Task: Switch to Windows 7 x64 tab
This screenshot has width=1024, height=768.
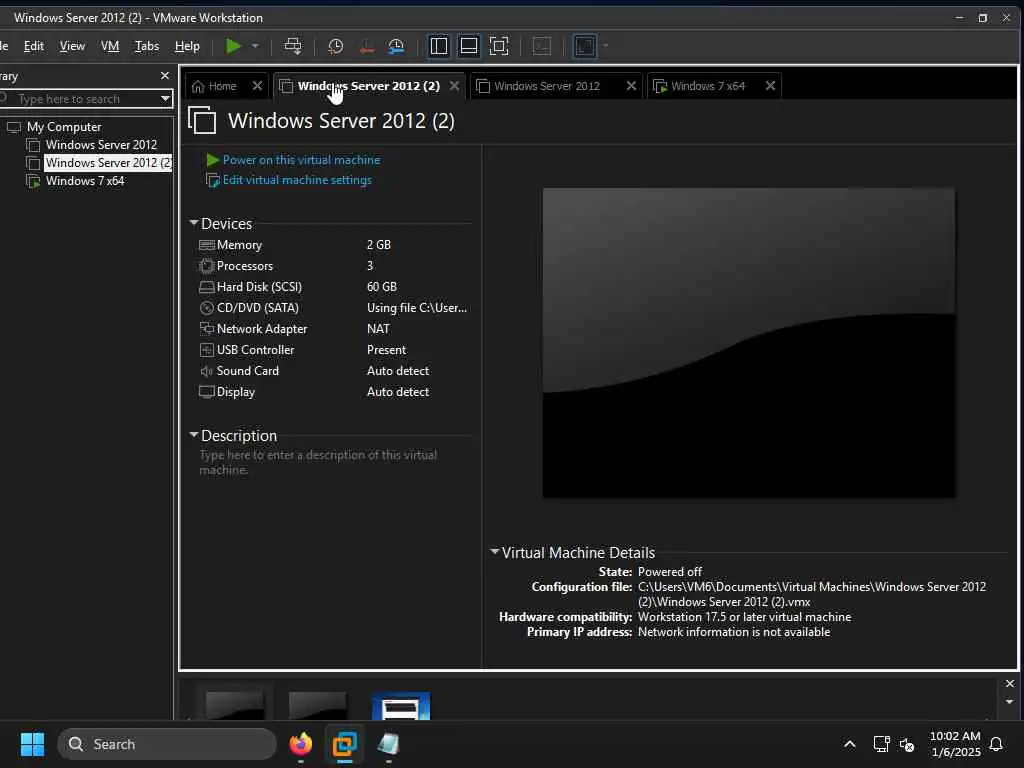Action: click(x=708, y=86)
